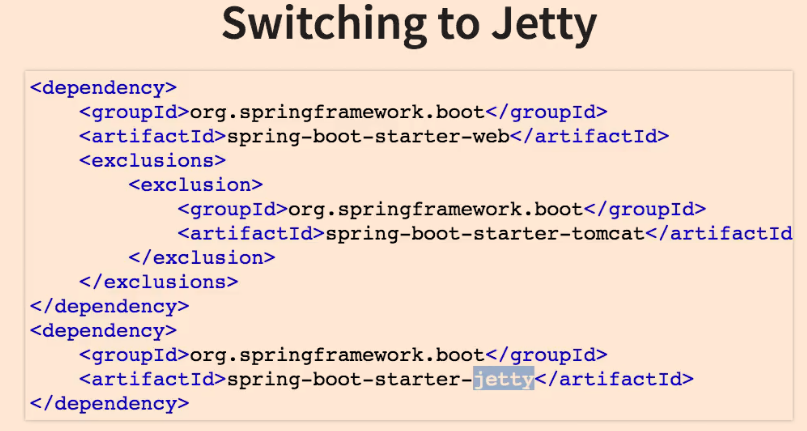Click the second opening <dependency> tag
This screenshot has height=431, width=807.
pos(103,331)
